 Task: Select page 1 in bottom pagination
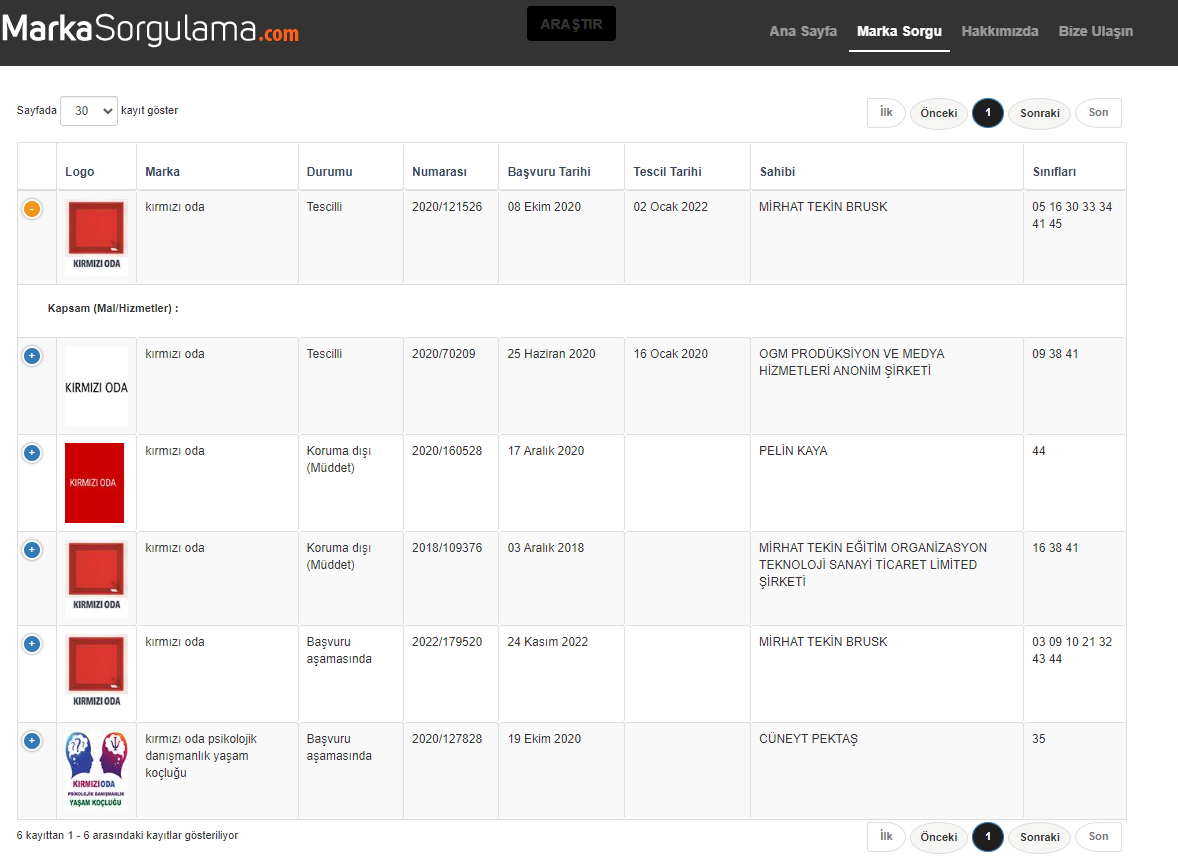coord(988,836)
